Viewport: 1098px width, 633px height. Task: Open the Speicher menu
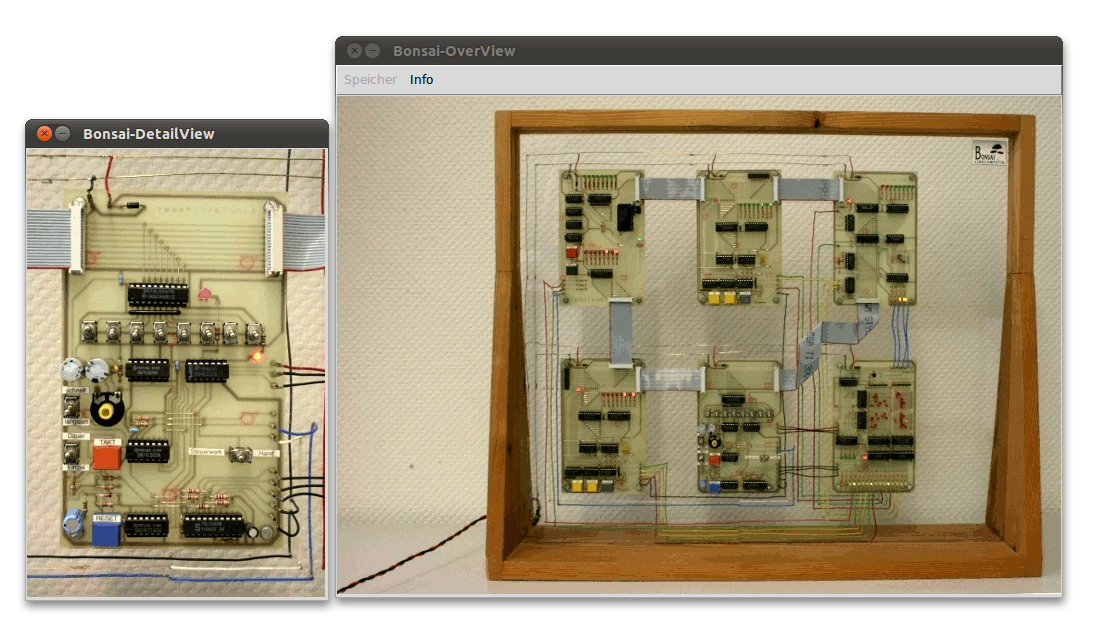click(x=370, y=80)
